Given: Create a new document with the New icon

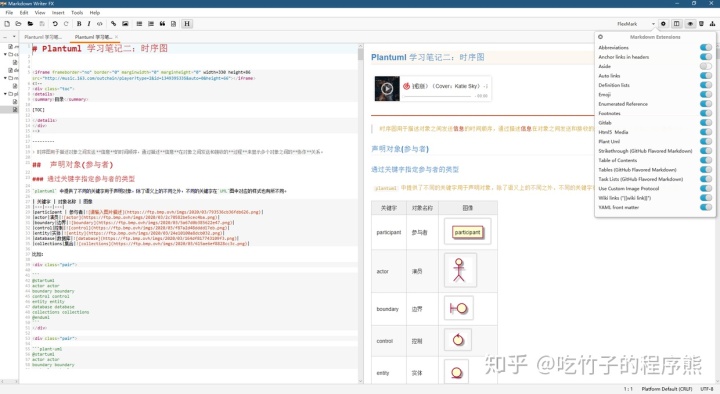Looking at the screenshot, I should click(x=7, y=24).
